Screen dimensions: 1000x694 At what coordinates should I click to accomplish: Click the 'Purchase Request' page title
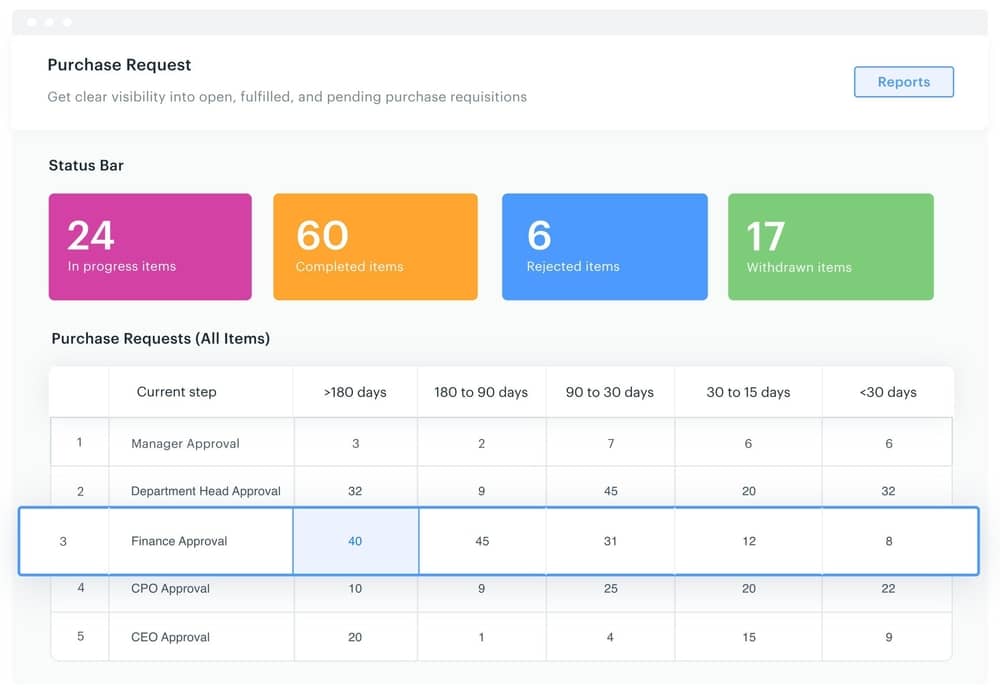(119, 65)
